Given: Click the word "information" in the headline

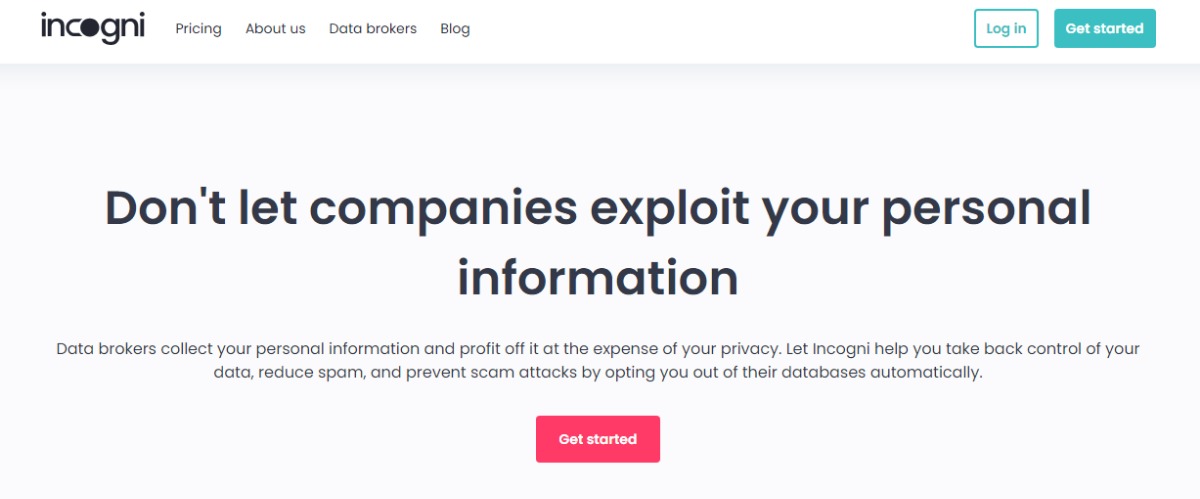Looking at the screenshot, I should click(x=597, y=277).
